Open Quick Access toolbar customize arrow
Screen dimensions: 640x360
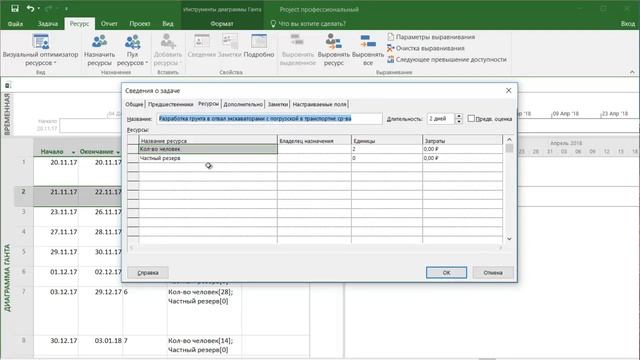coord(66,8)
